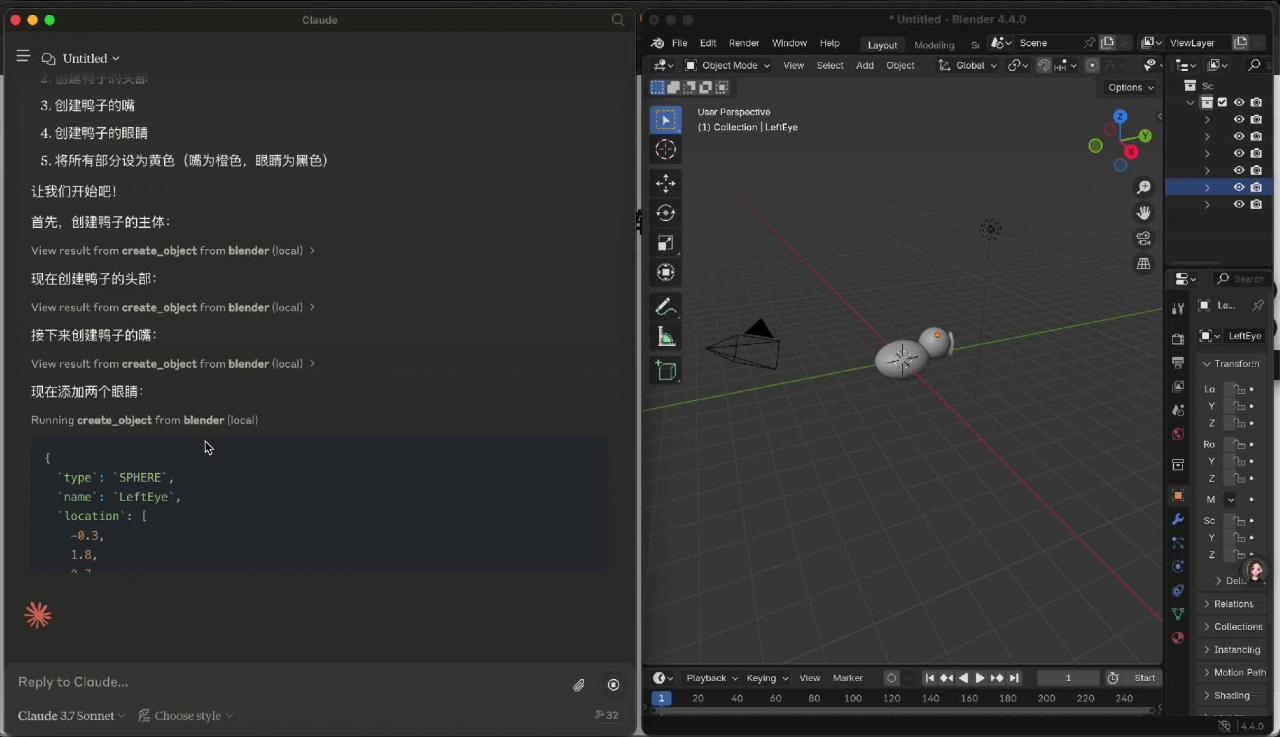1280x737 pixels.
Task: Click the red X axis on navigation gizmo
Action: pos(1131,152)
